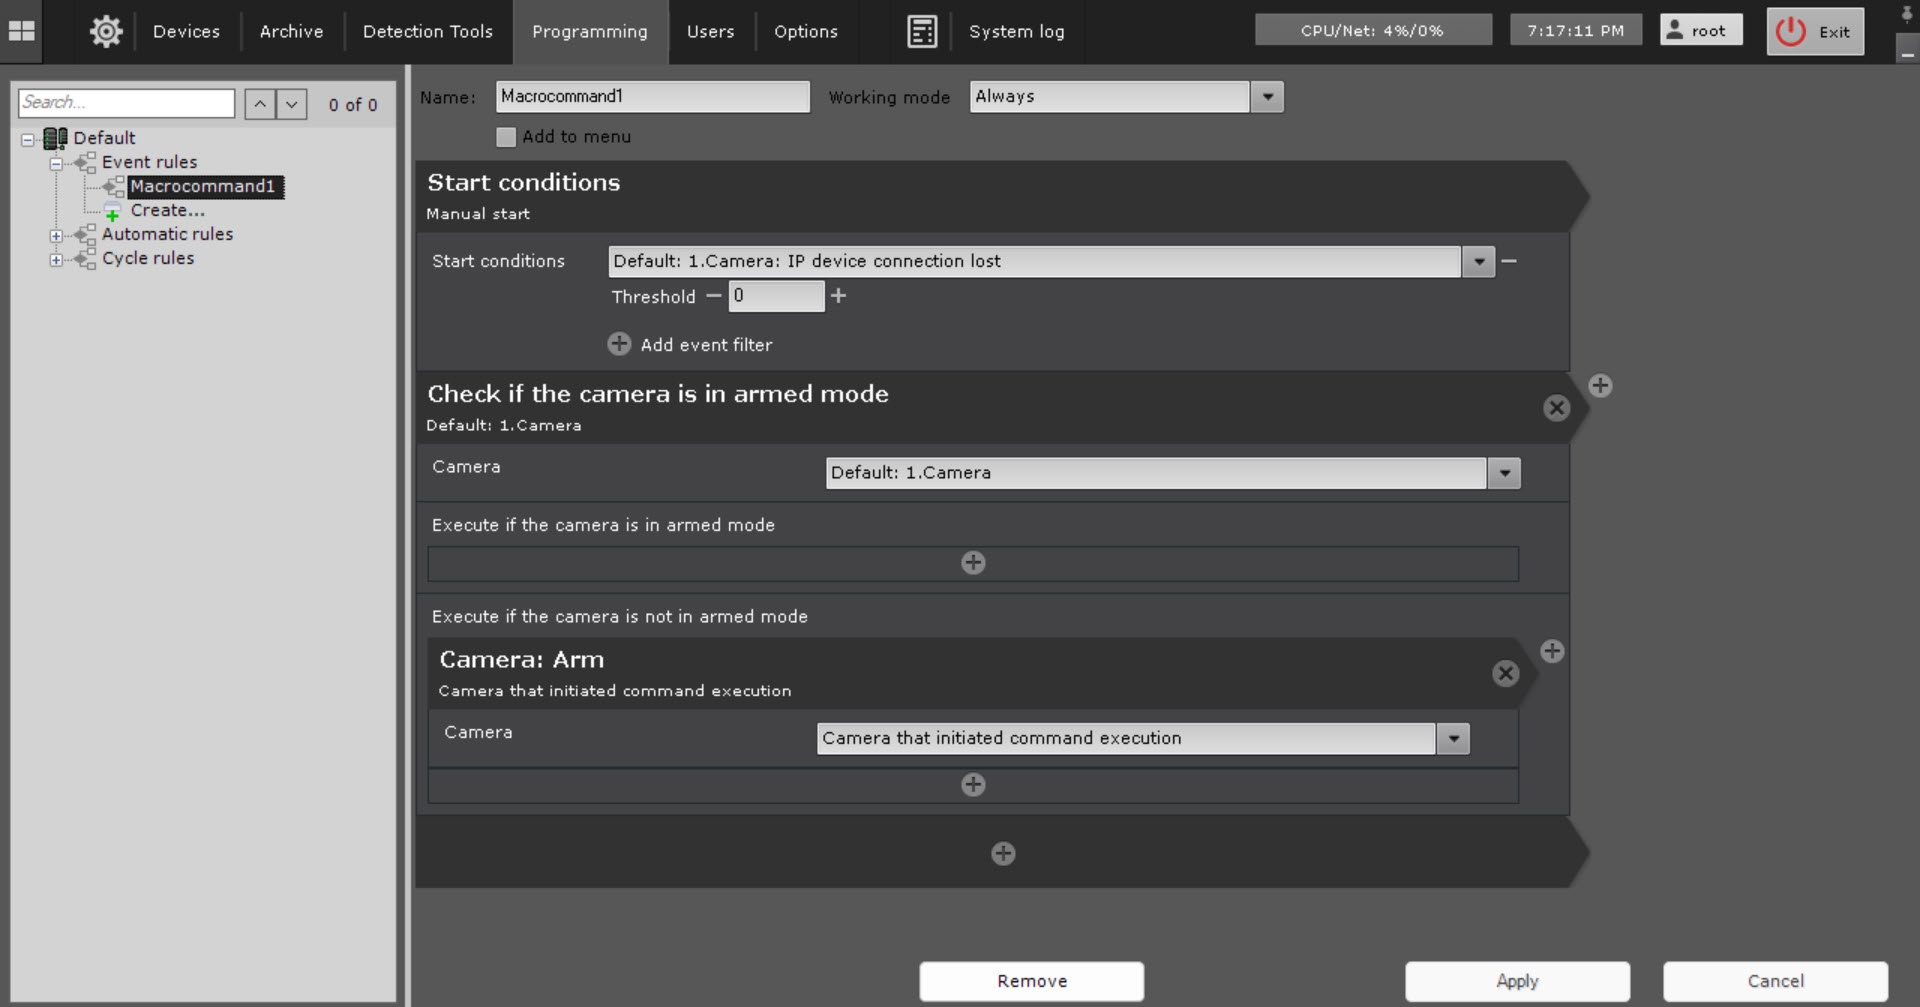This screenshot has height=1007, width=1920.
Task: Click the 'CPU/Net: 4%/0%' status indicator
Action: click(x=1373, y=30)
